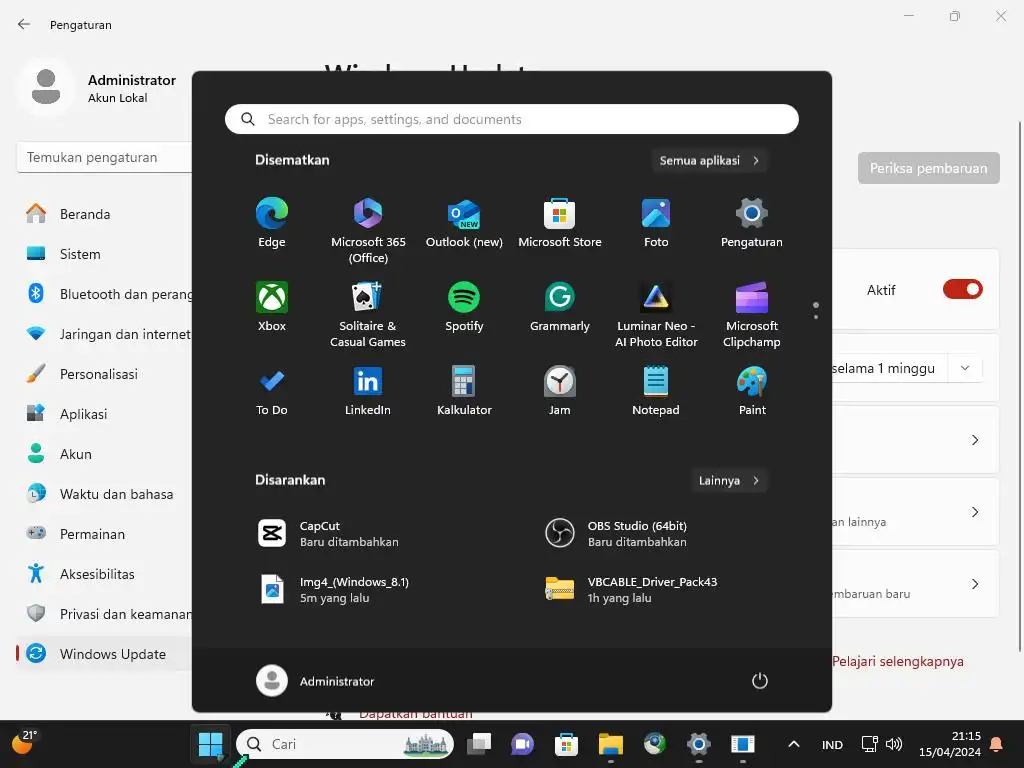The height and width of the screenshot is (768, 1024).
Task: Open Bluetooth dan perangkat settings
Action: point(104,294)
